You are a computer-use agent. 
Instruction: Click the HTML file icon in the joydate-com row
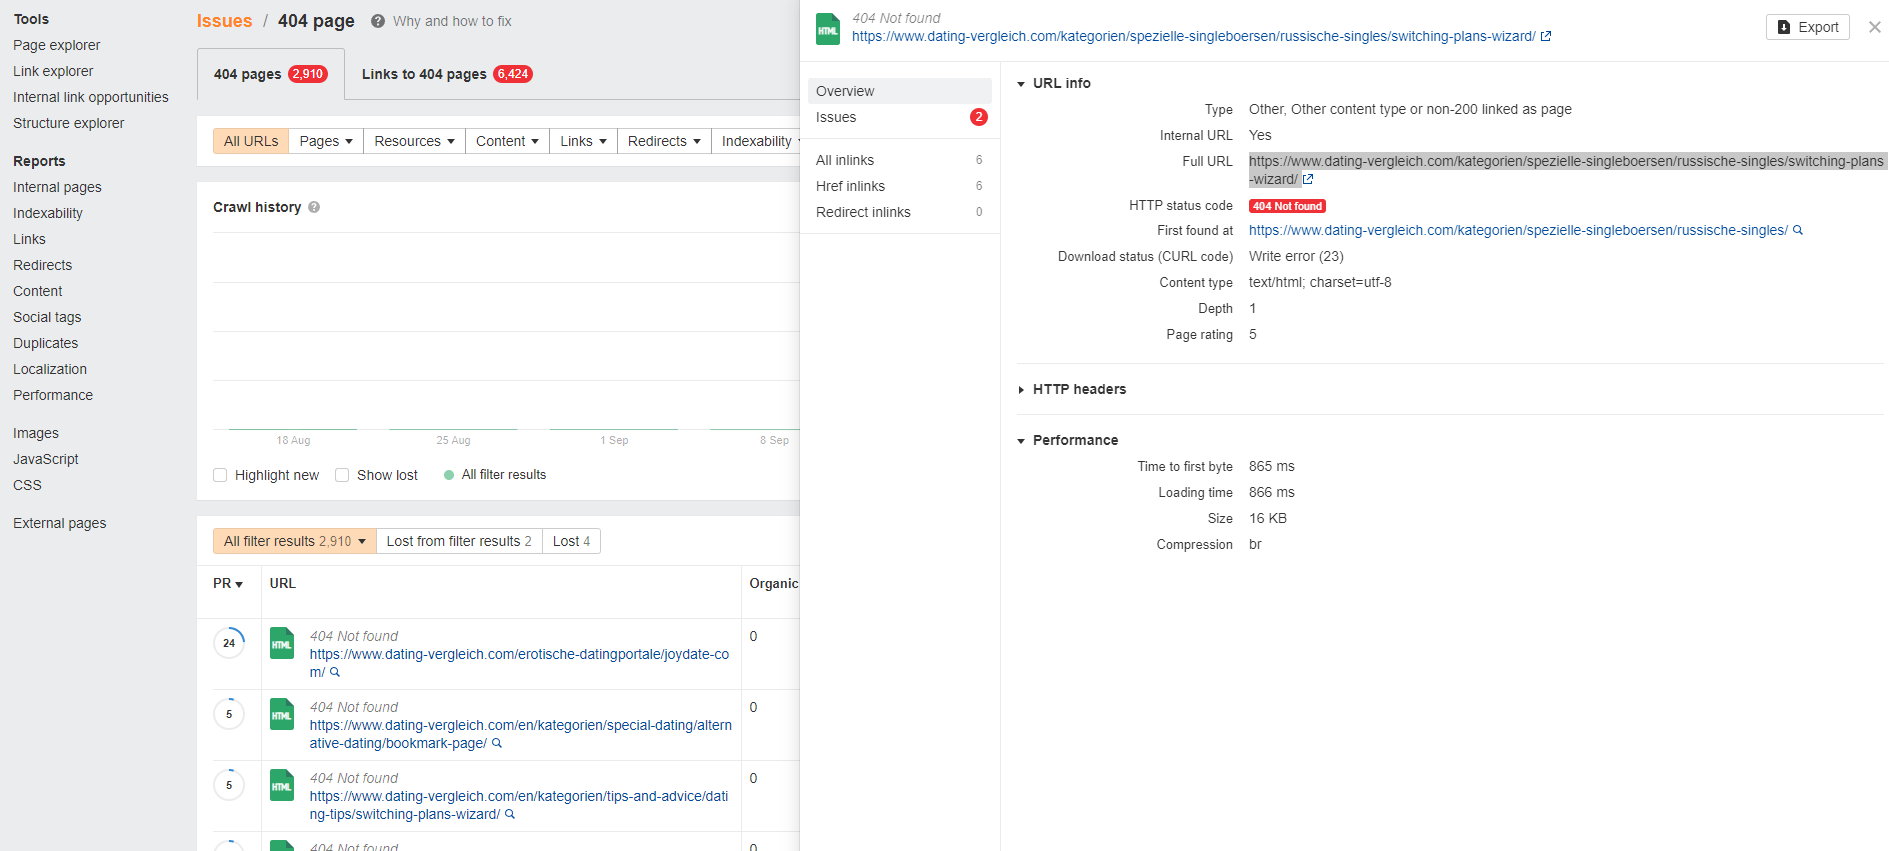click(x=282, y=643)
